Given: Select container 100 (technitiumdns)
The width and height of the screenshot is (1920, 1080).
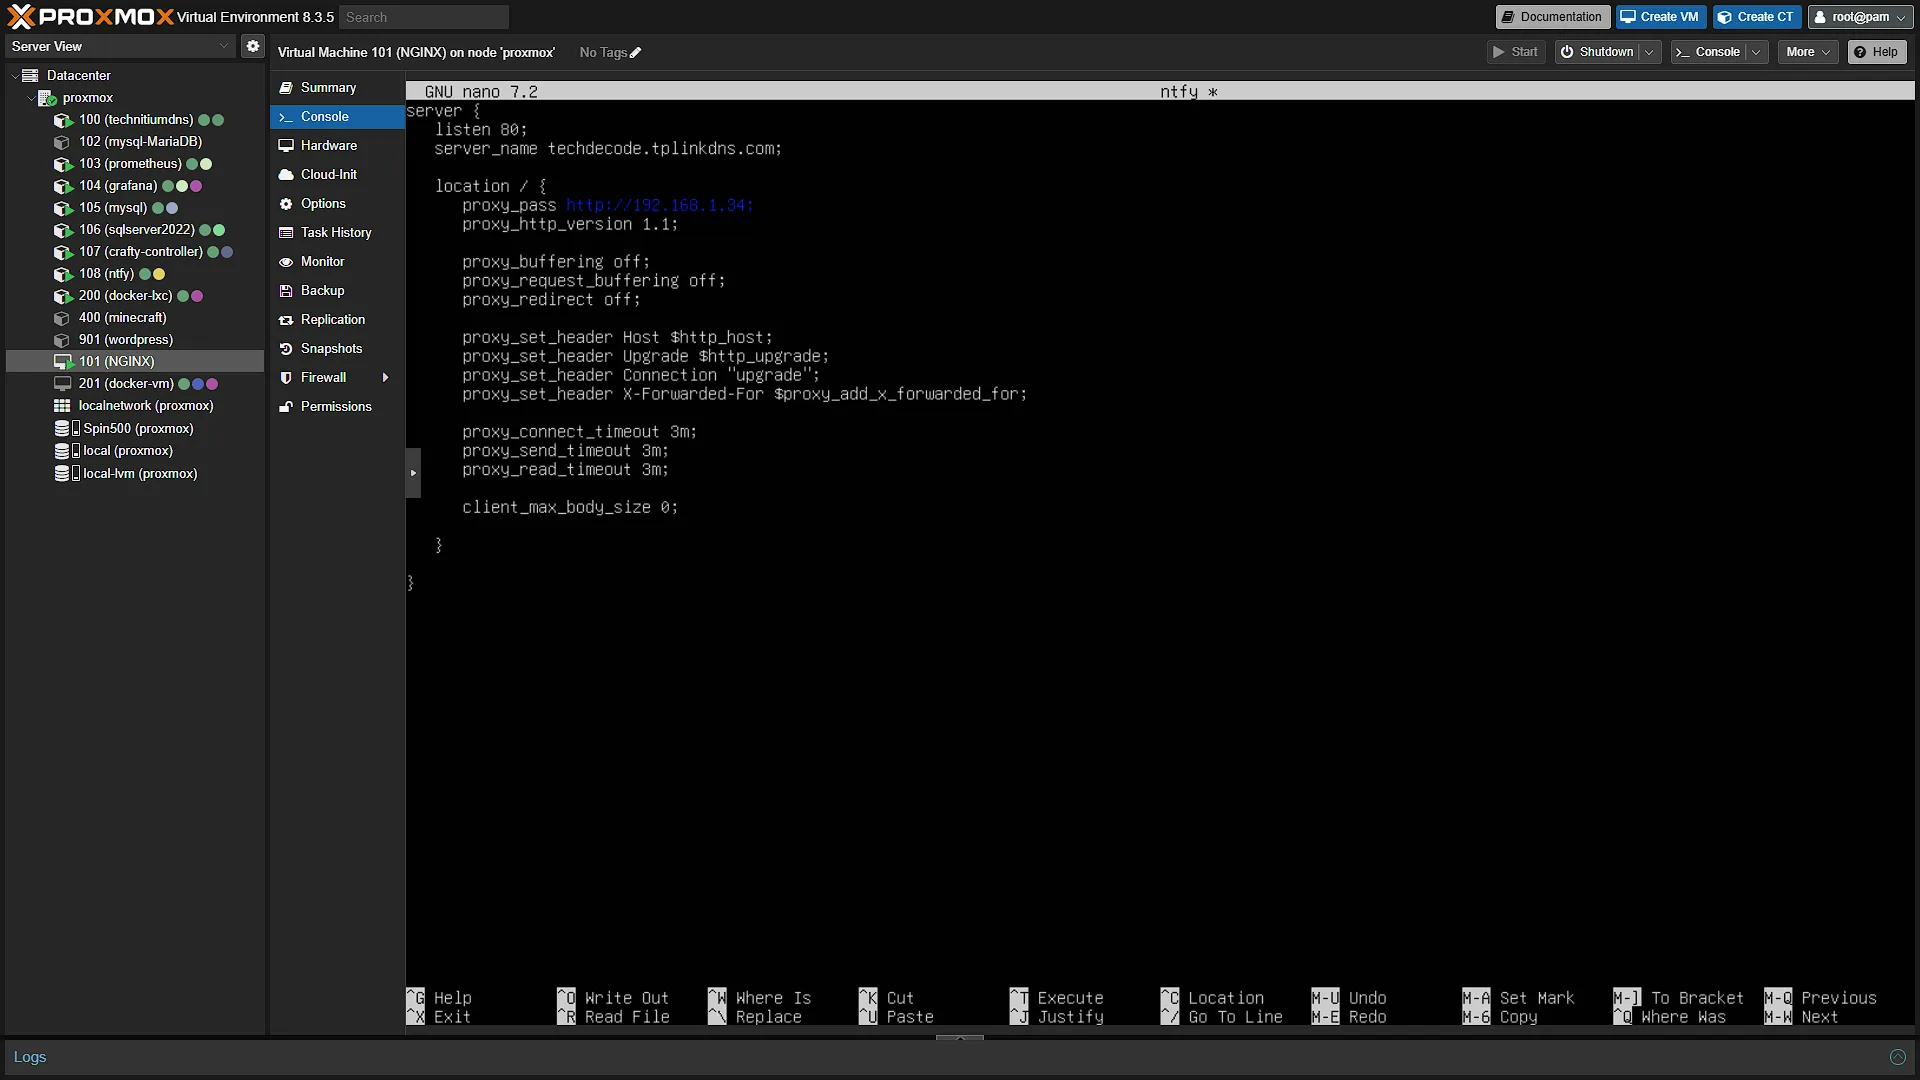Looking at the screenshot, I should point(136,120).
